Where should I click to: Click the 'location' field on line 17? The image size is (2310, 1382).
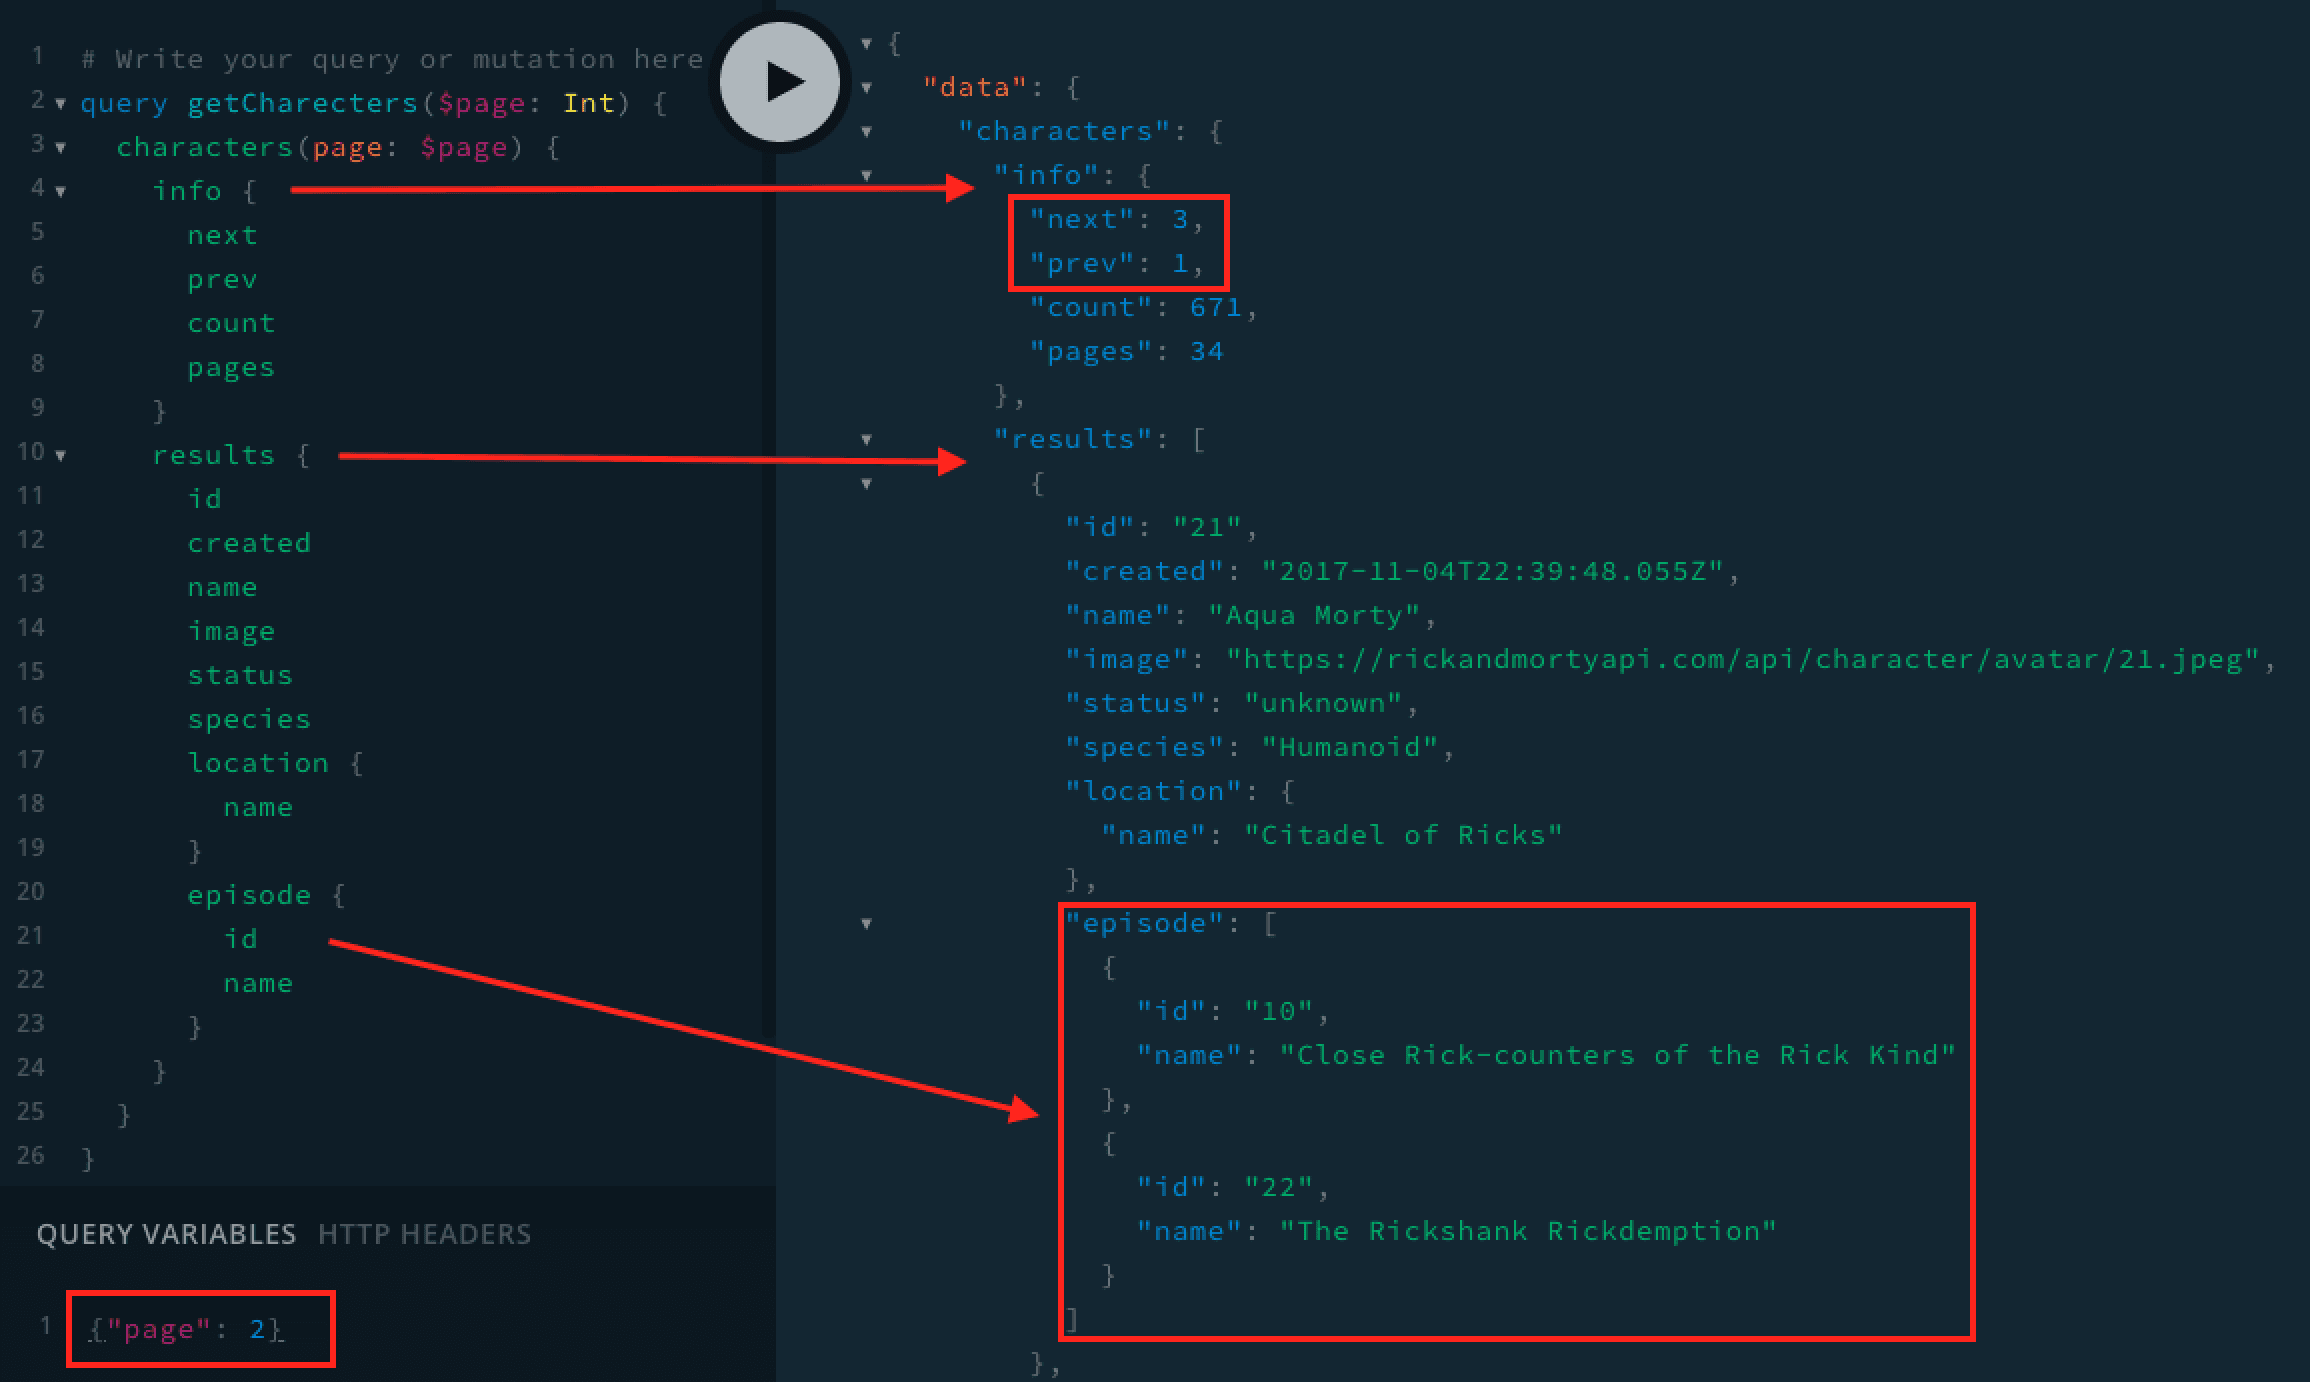[x=258, y=763]
